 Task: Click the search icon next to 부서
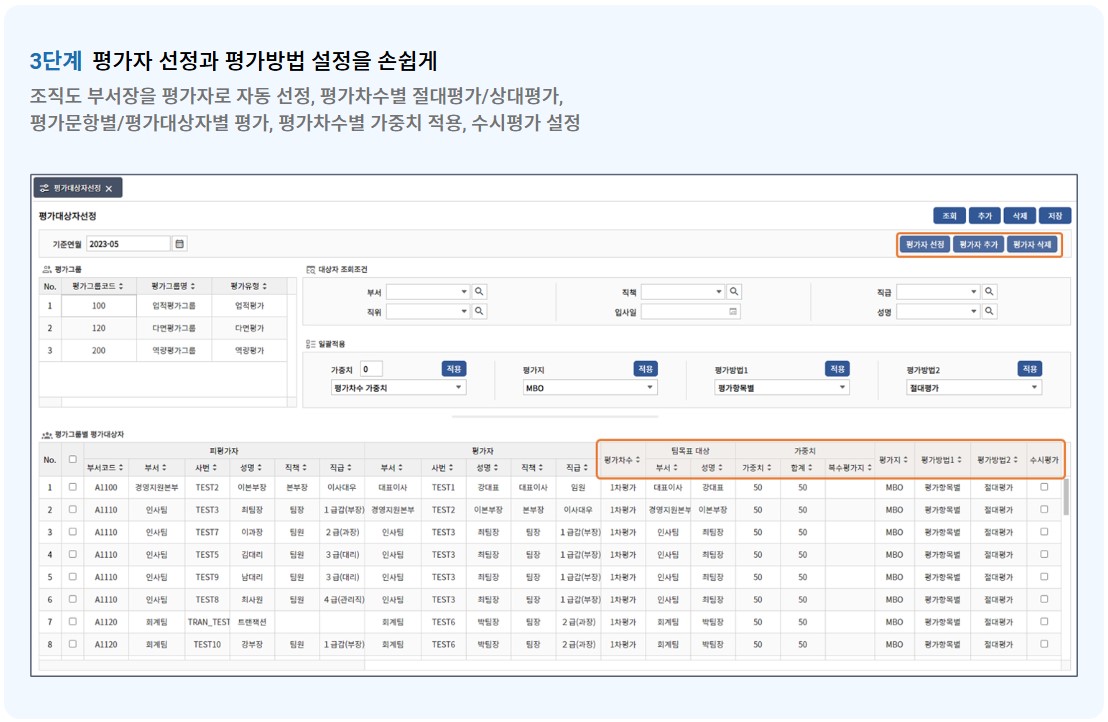(479, 291)
